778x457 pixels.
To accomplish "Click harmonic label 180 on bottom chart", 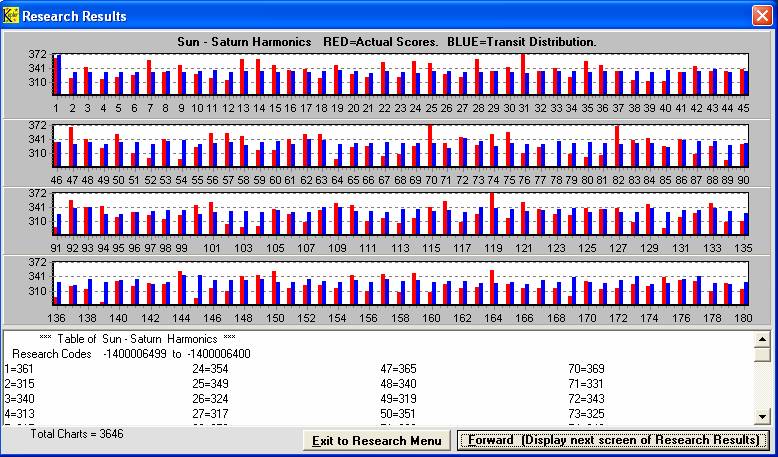I will 743,318.
